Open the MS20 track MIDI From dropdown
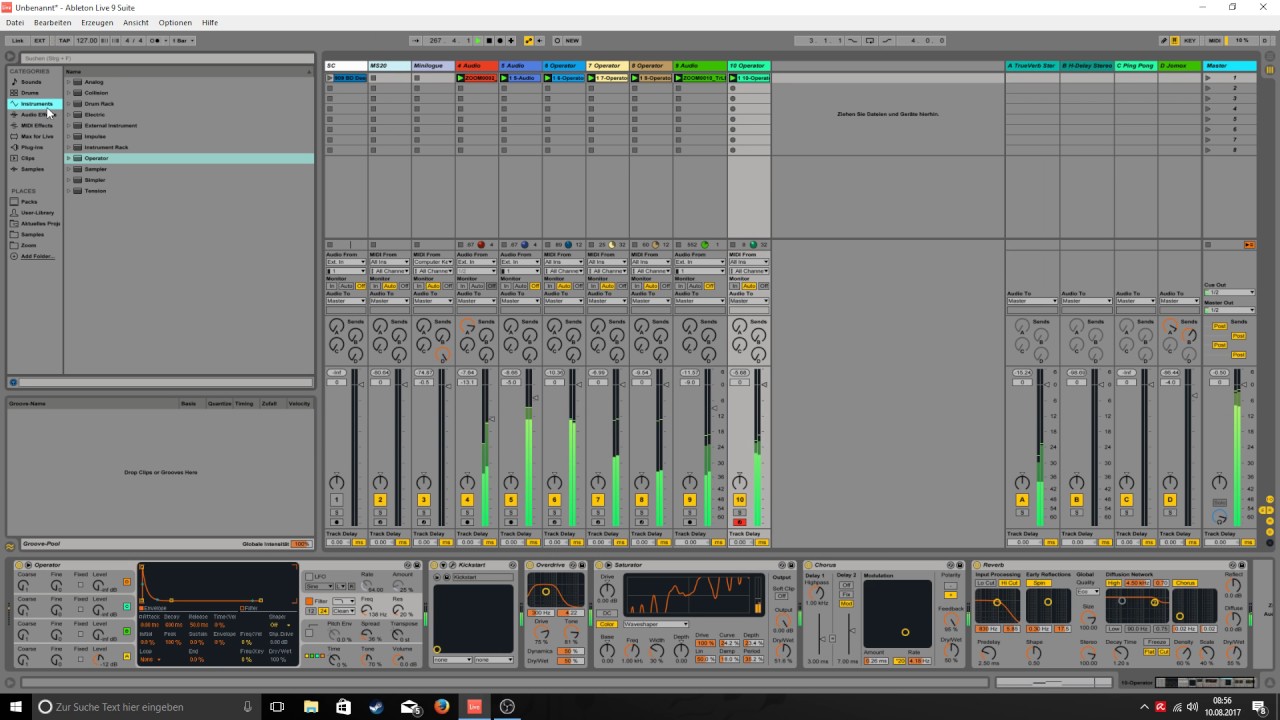The image size is (1280, 720). [x=390, y=262]
